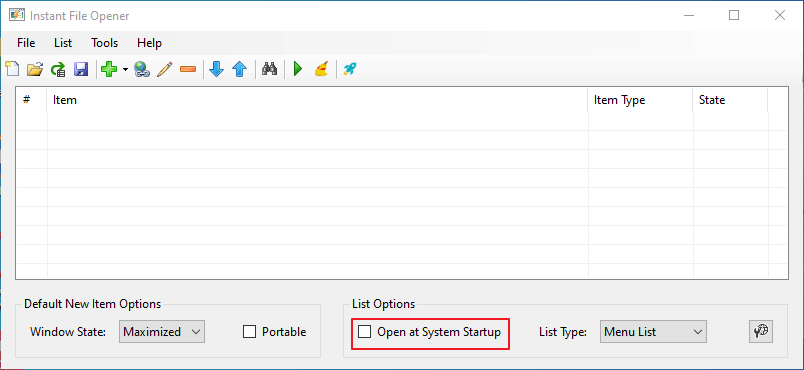The image size is (804, 370).
Task: Edit the selected item with the pencil icon
Action: click(165, 69)
